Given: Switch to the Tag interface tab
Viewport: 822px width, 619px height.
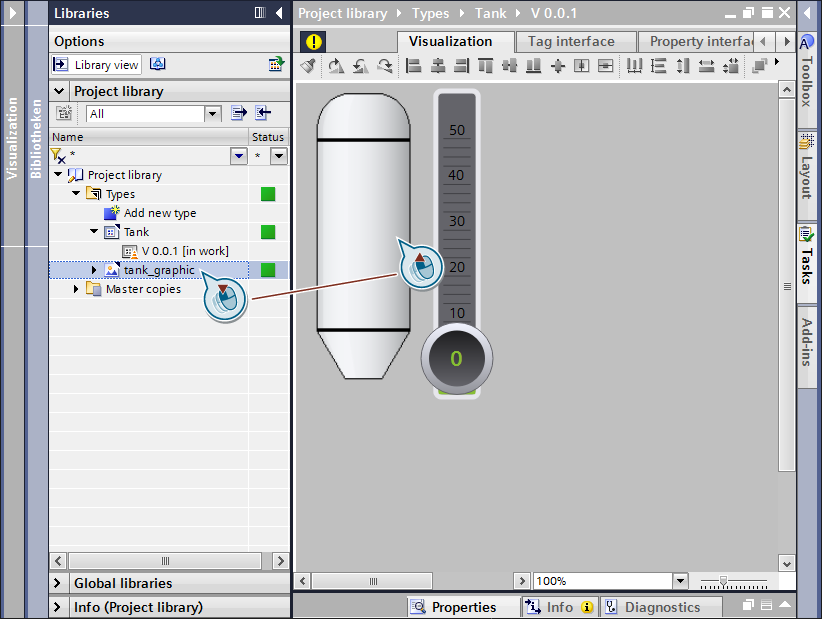Looking at the screenshot, I should (x=572, y=42).
